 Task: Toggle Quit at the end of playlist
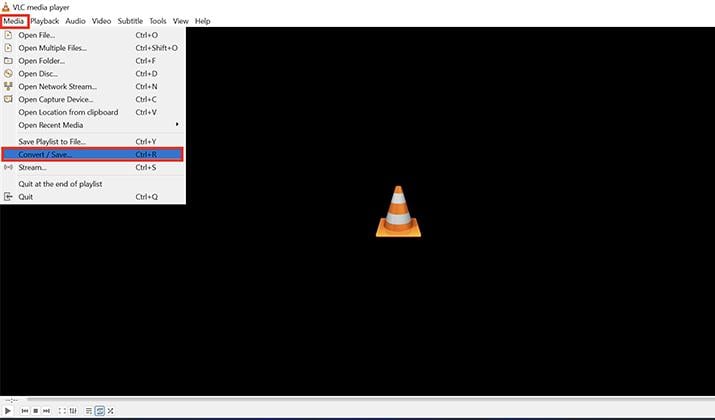[93, 184]
